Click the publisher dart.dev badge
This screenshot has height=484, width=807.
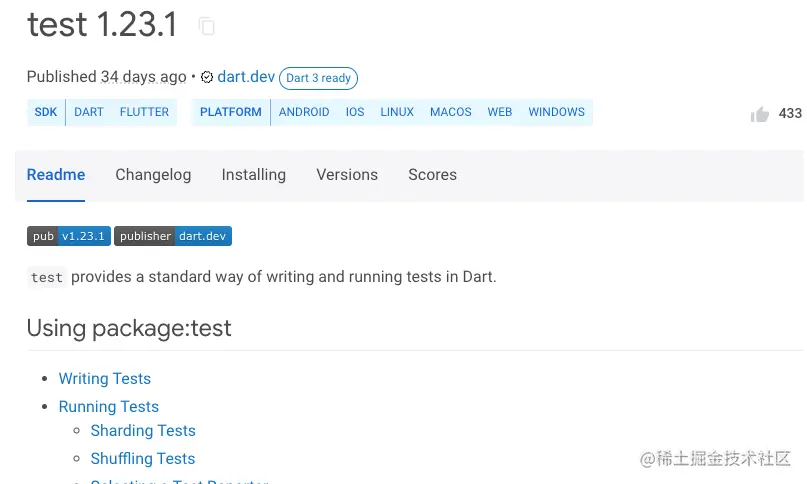[x=173, y=236]
